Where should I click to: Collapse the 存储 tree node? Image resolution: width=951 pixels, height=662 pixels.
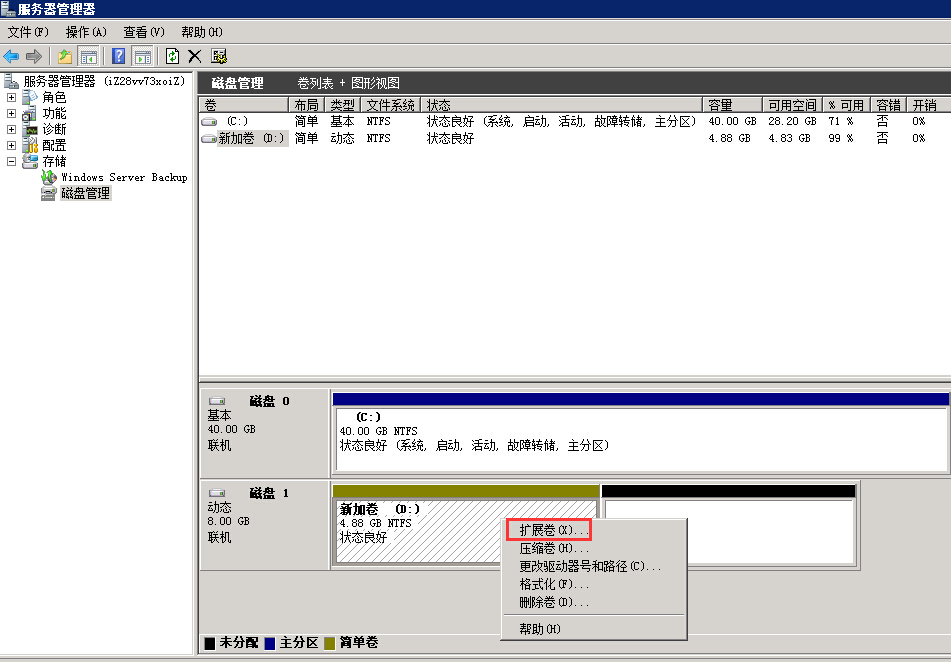click(12, 162)
